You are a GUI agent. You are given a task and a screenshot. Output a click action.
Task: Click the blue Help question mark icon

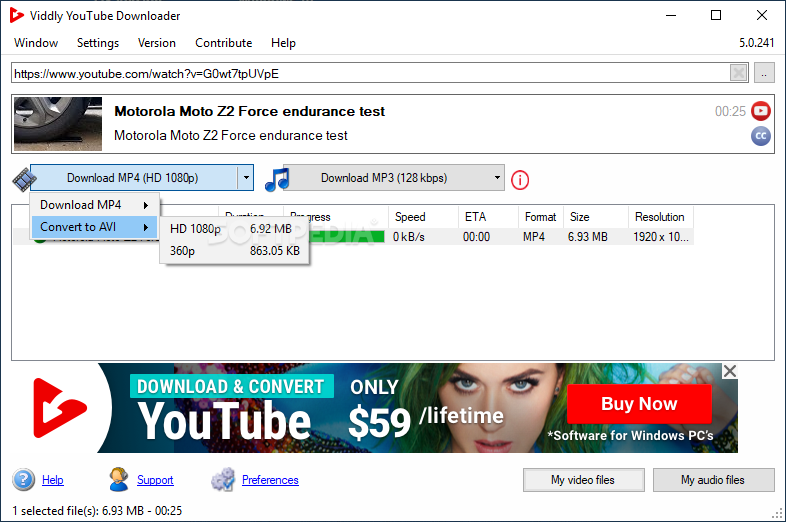[x=24, y=480]
